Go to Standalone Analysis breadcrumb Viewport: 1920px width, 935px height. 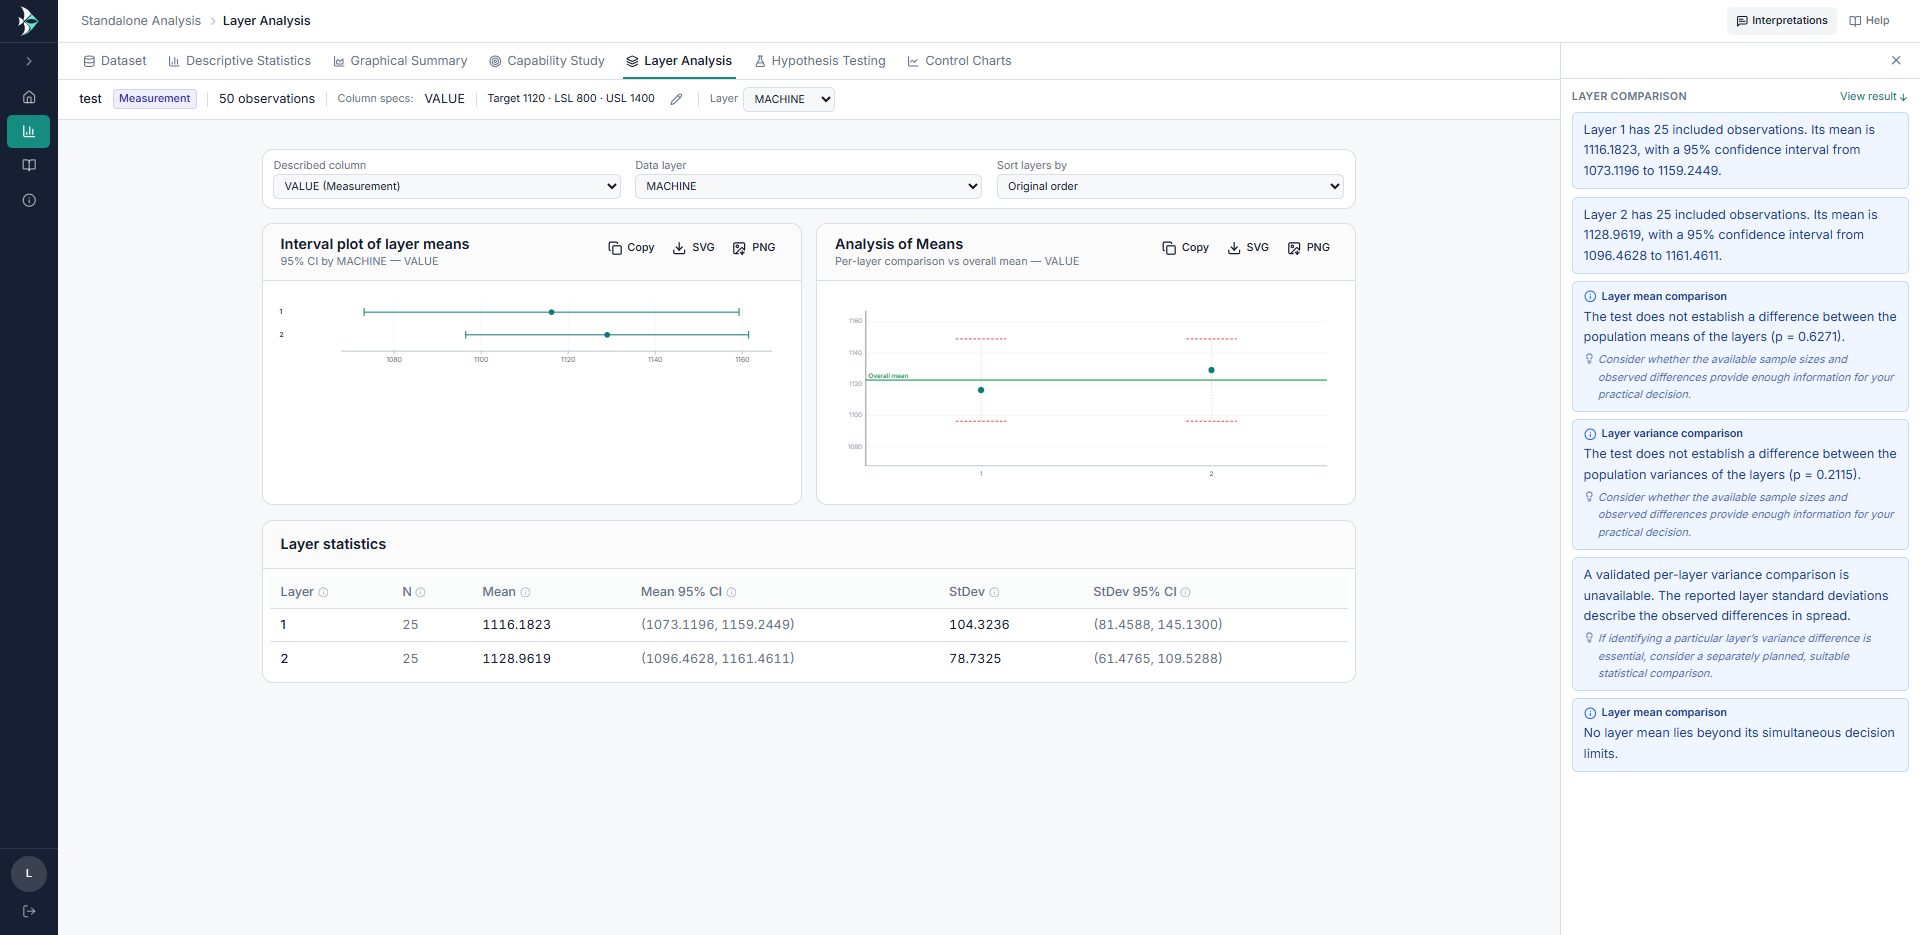(x=141, y=21)
